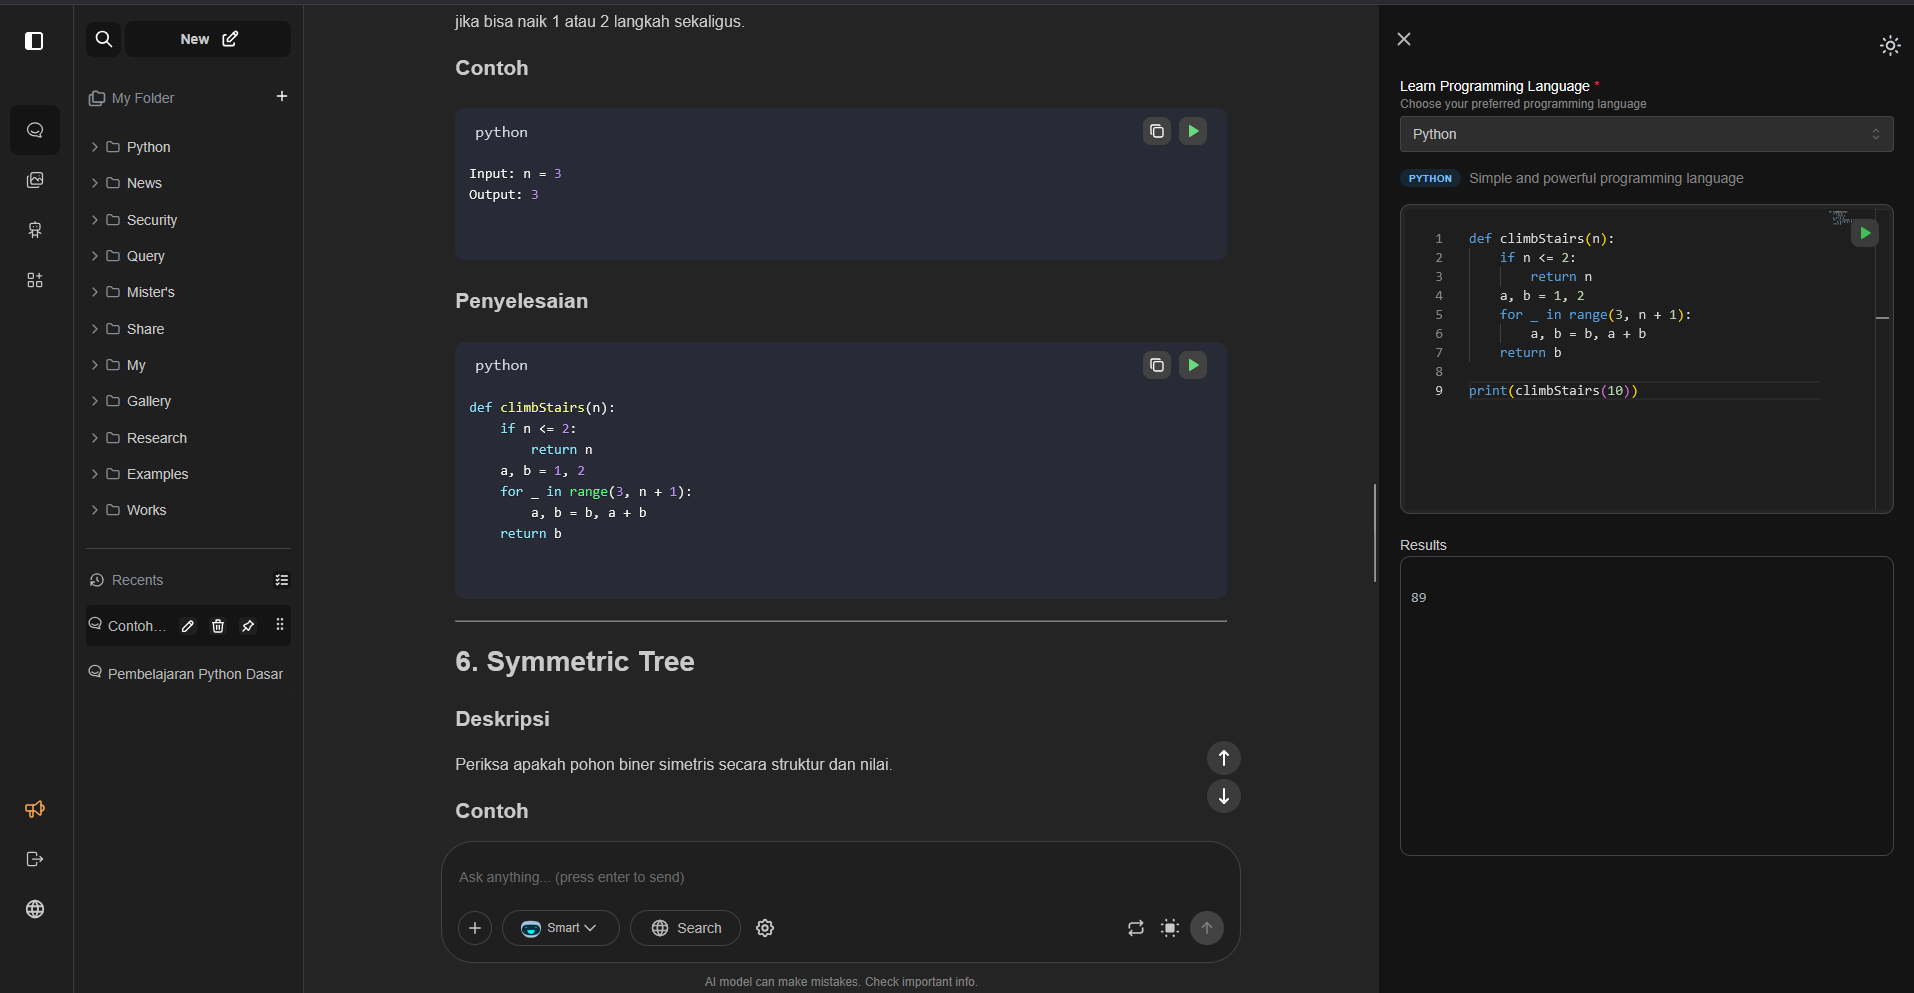
Task: Toggle the light/dark theme sun icon
Action: [x=1889, y=45]
